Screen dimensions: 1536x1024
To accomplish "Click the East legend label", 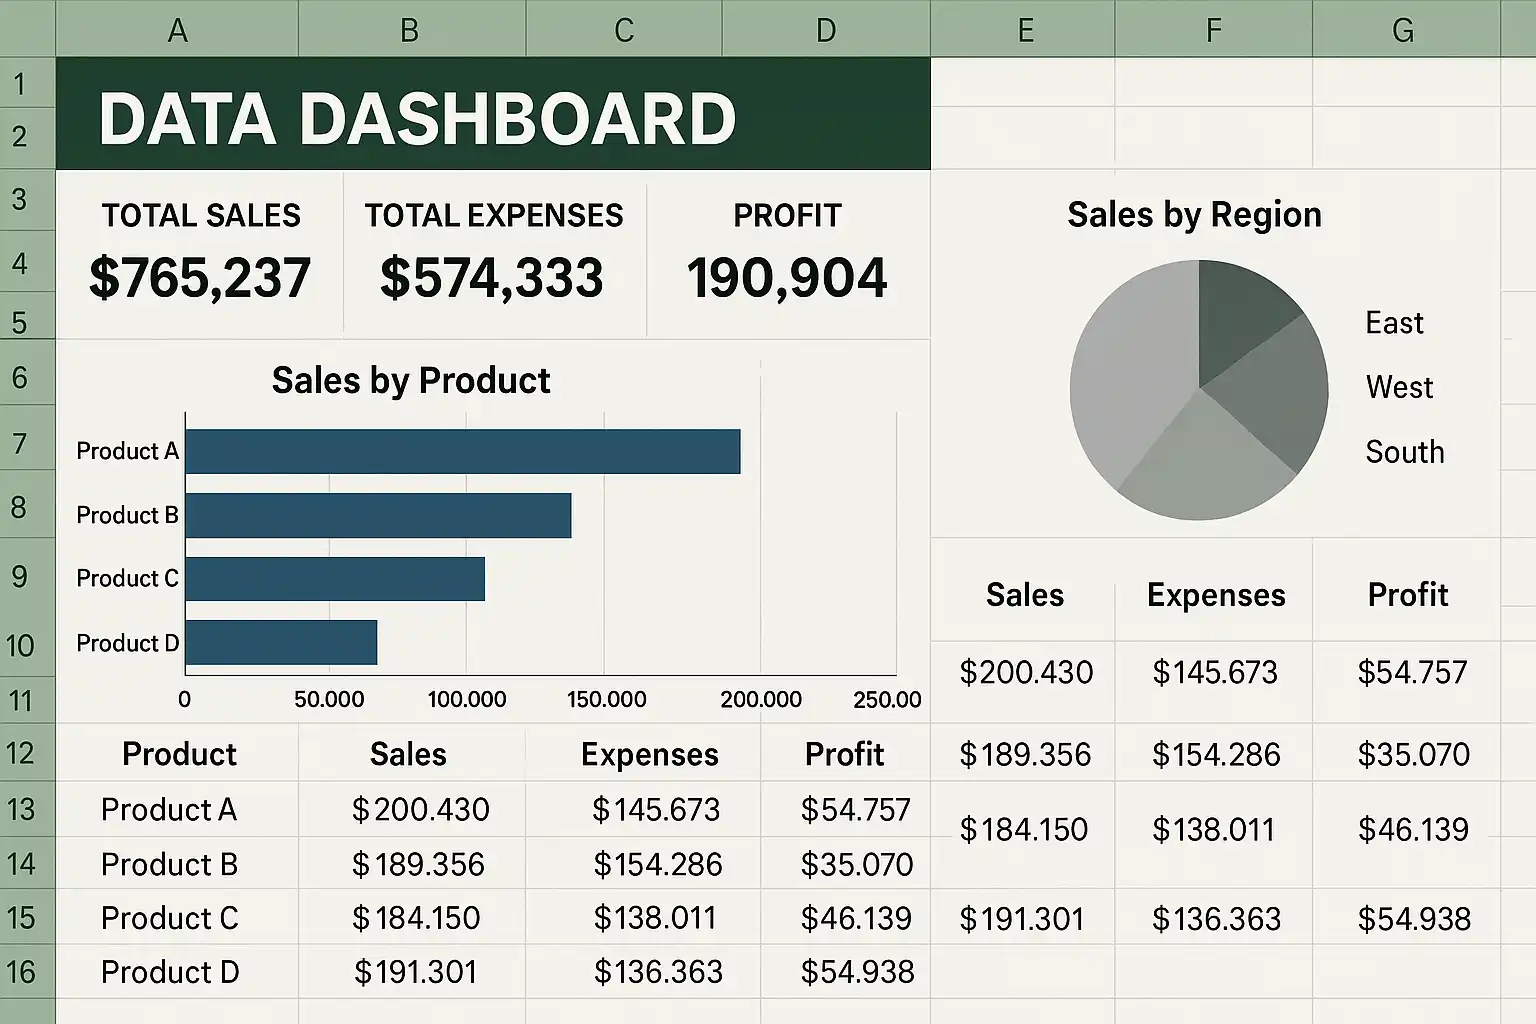I will pos(1394,323).
